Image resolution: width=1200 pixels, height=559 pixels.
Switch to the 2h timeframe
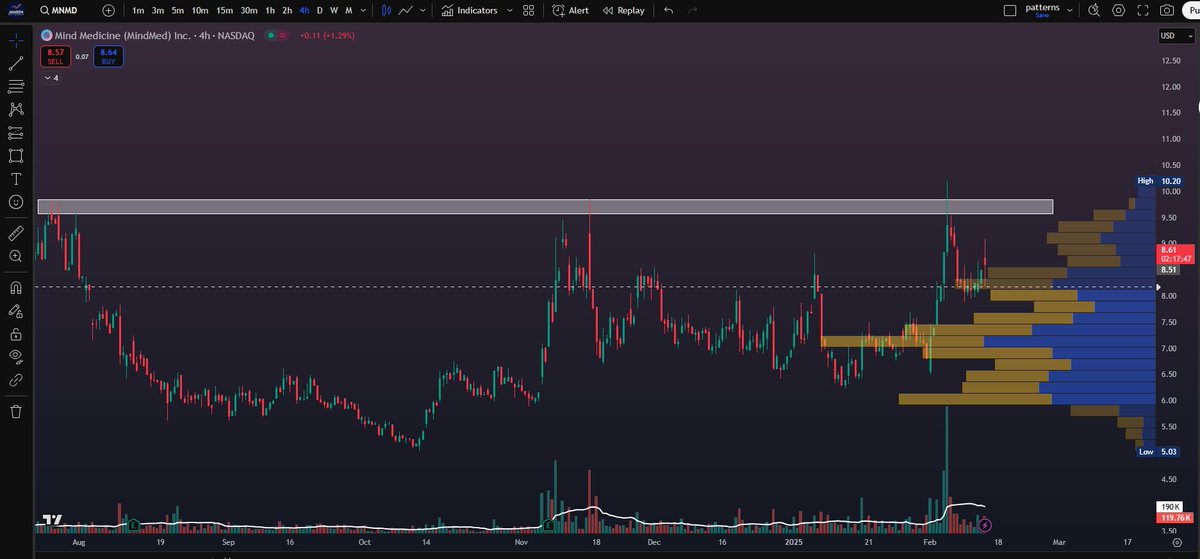(287, 10)
